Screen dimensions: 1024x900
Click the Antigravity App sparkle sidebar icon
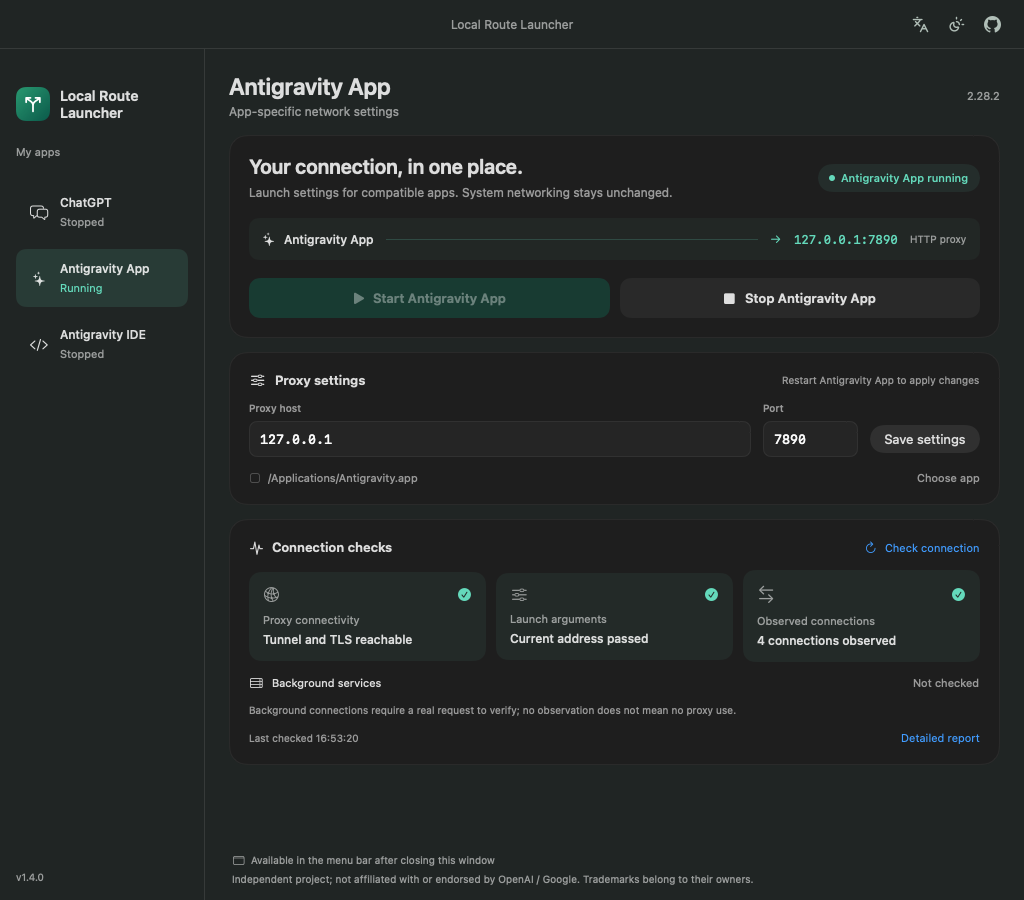click(39, 278)
